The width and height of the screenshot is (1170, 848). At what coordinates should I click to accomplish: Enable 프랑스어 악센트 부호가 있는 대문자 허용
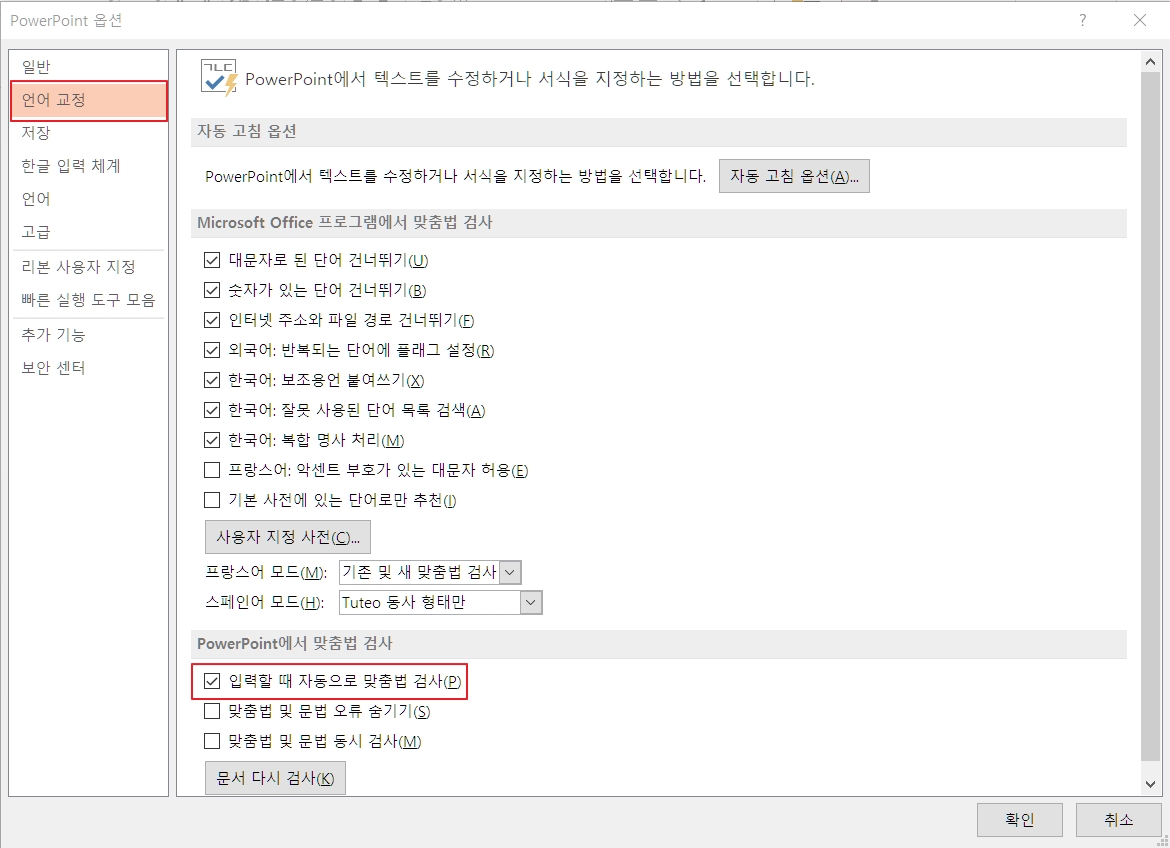coord(212,470)
